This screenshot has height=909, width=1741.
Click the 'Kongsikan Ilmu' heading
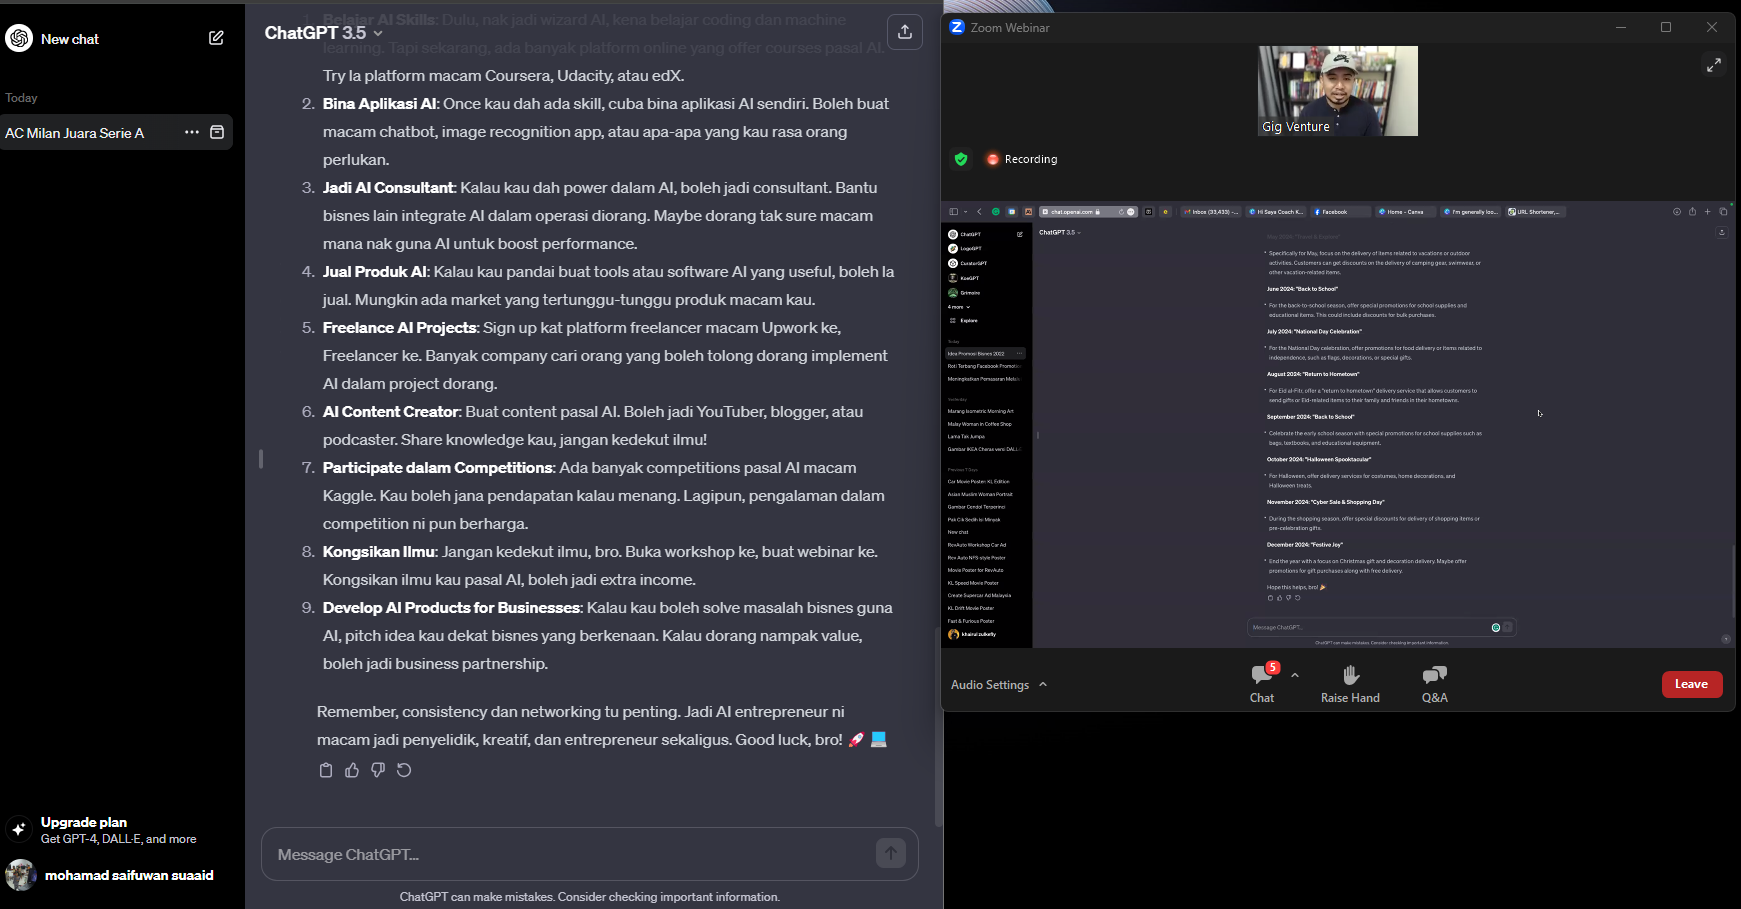point(378,551)
